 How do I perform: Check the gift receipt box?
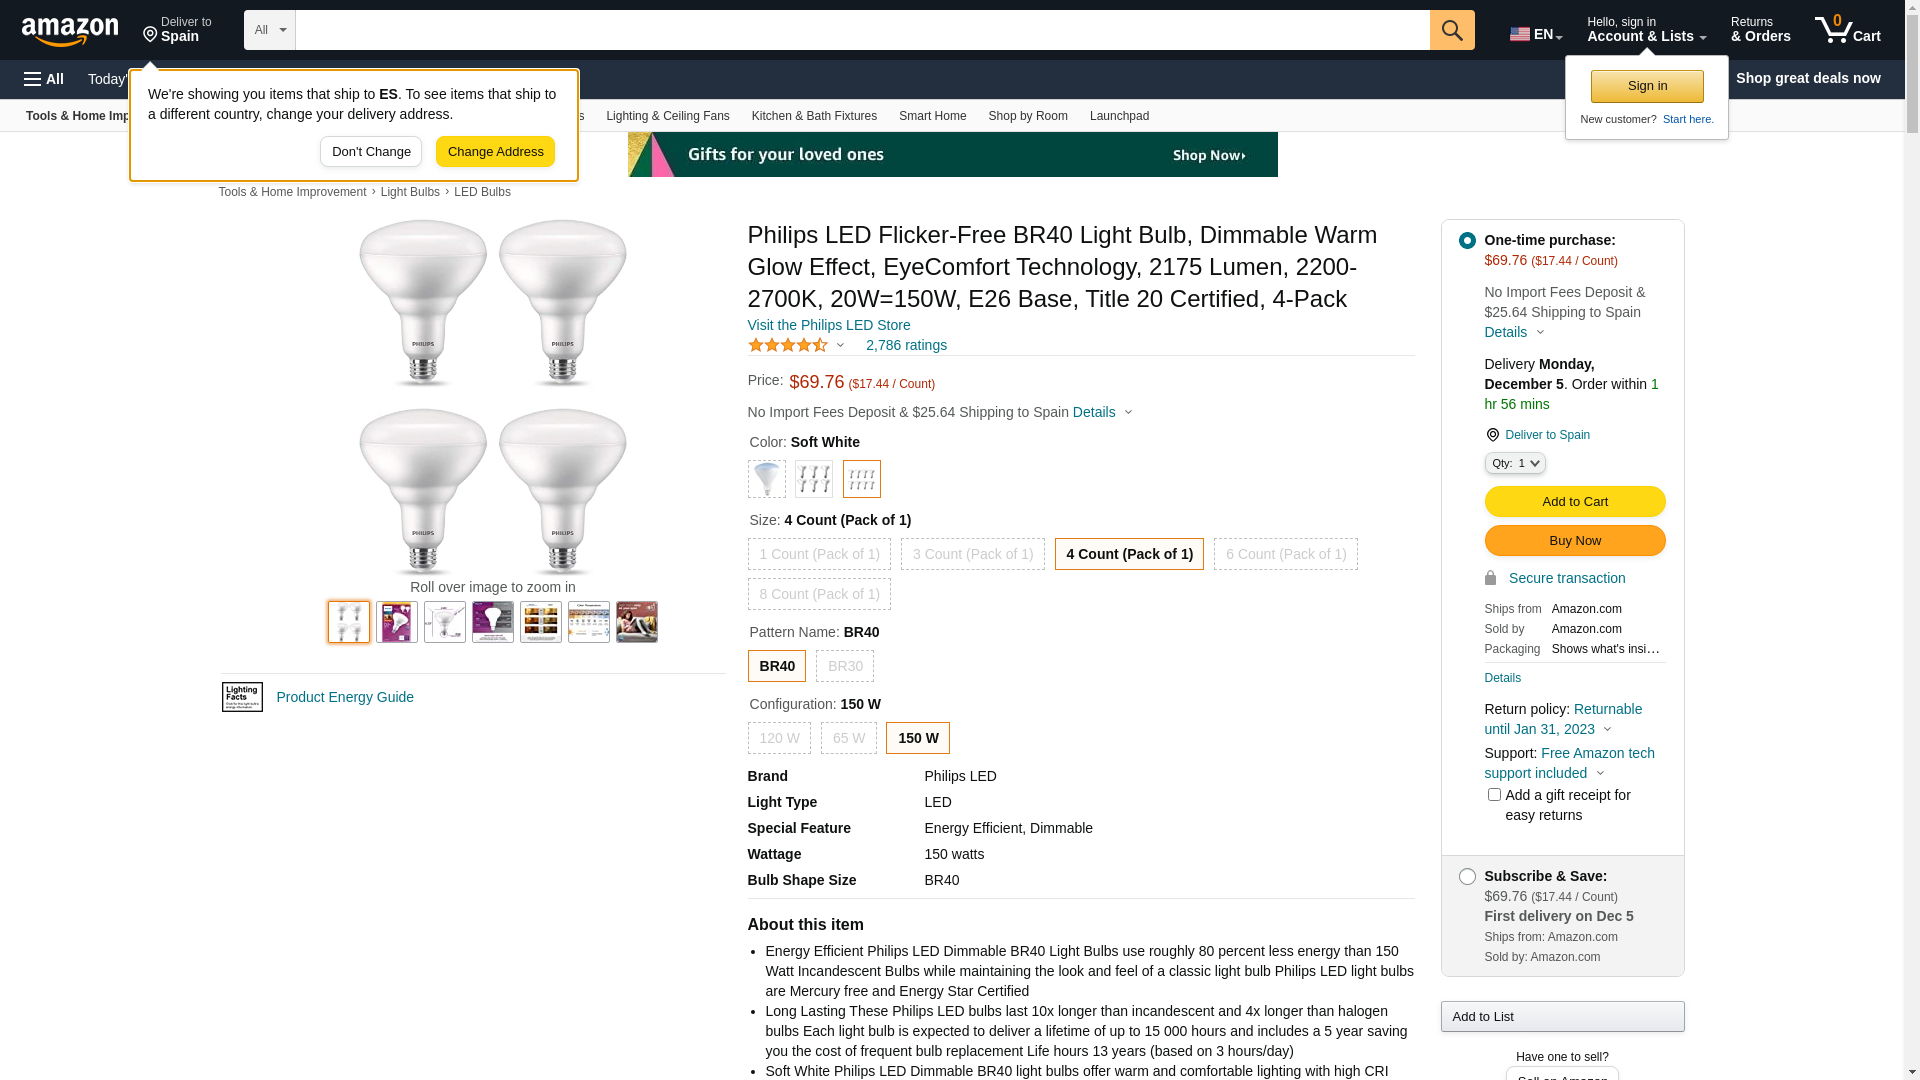point(1494,795)
